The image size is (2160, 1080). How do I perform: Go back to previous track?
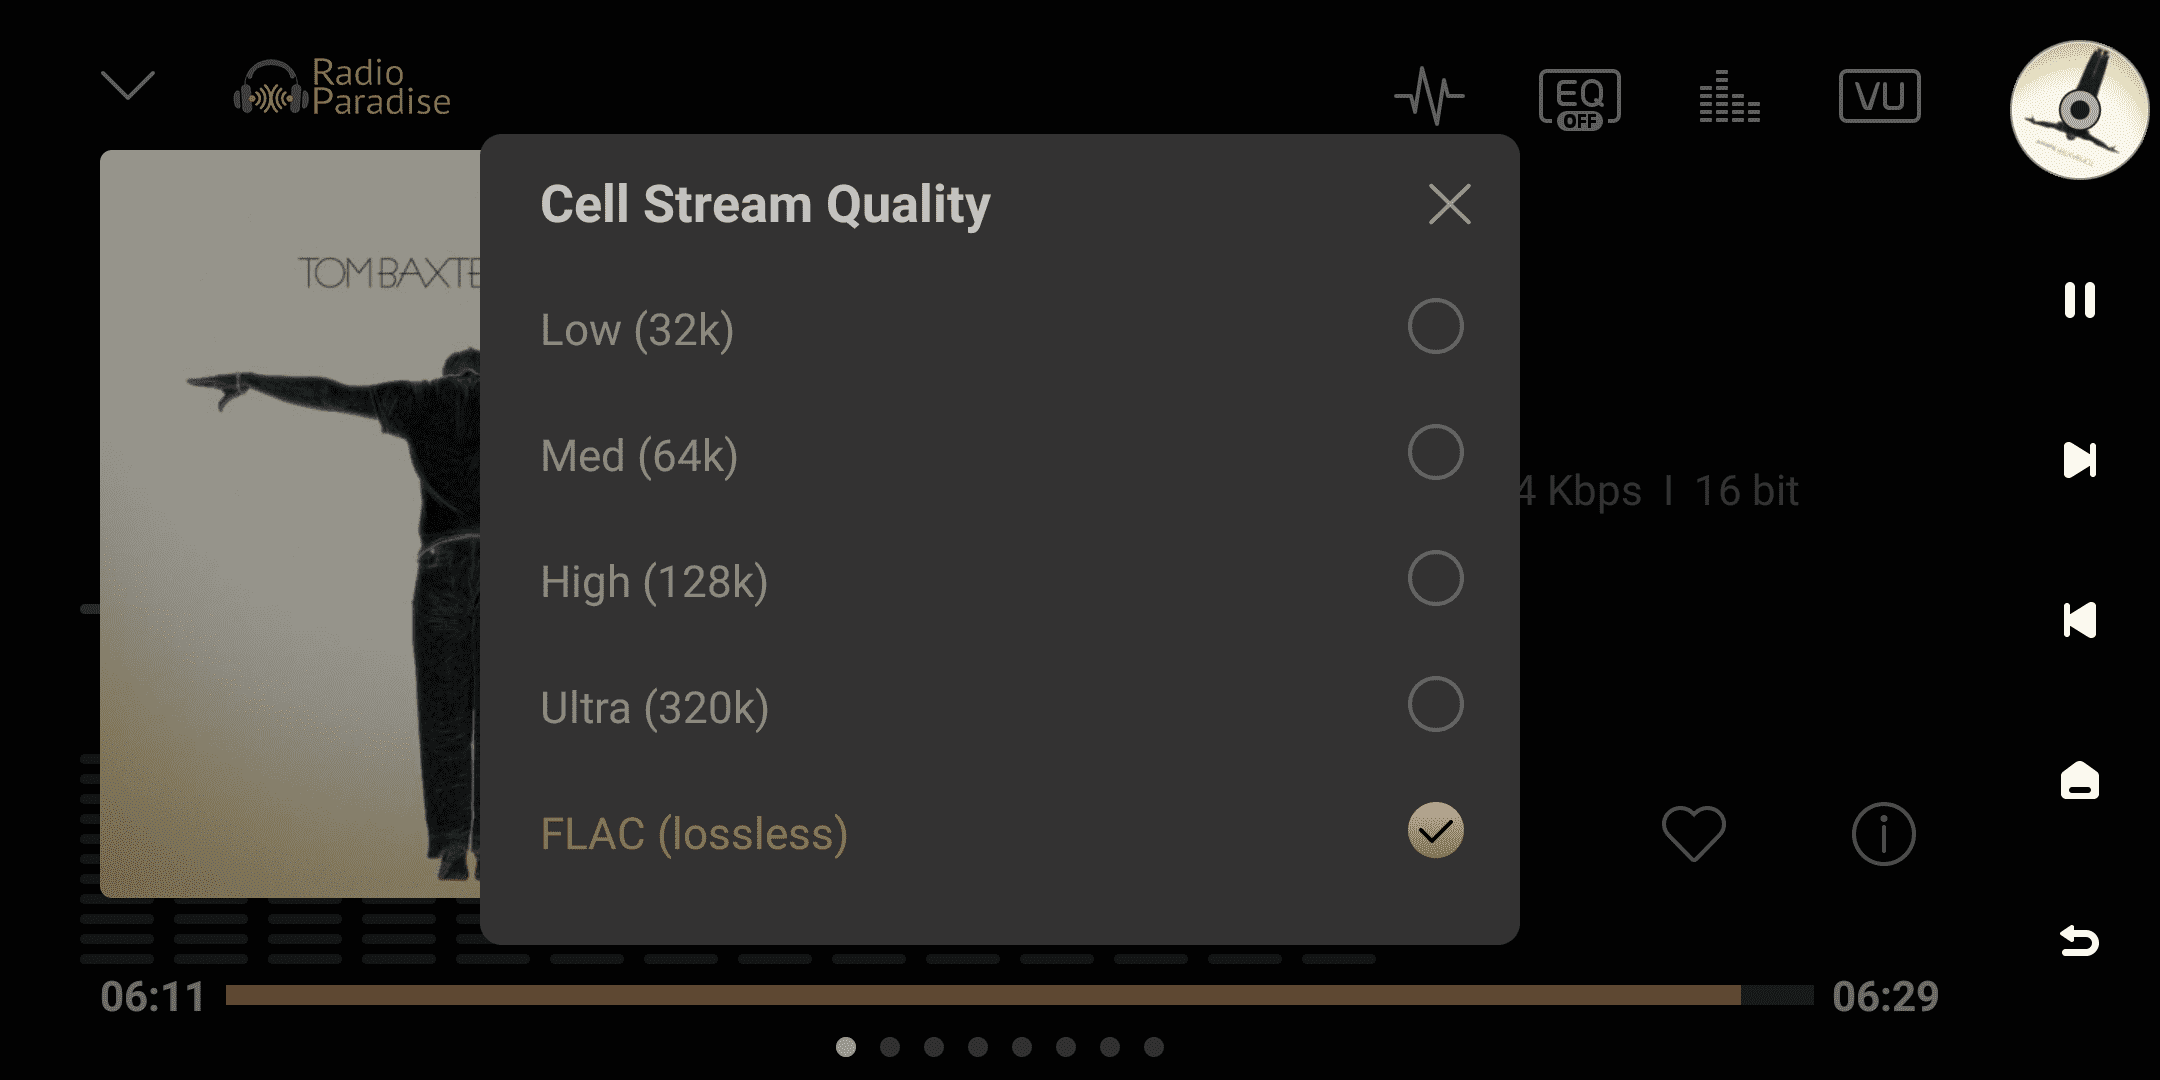2079,620
